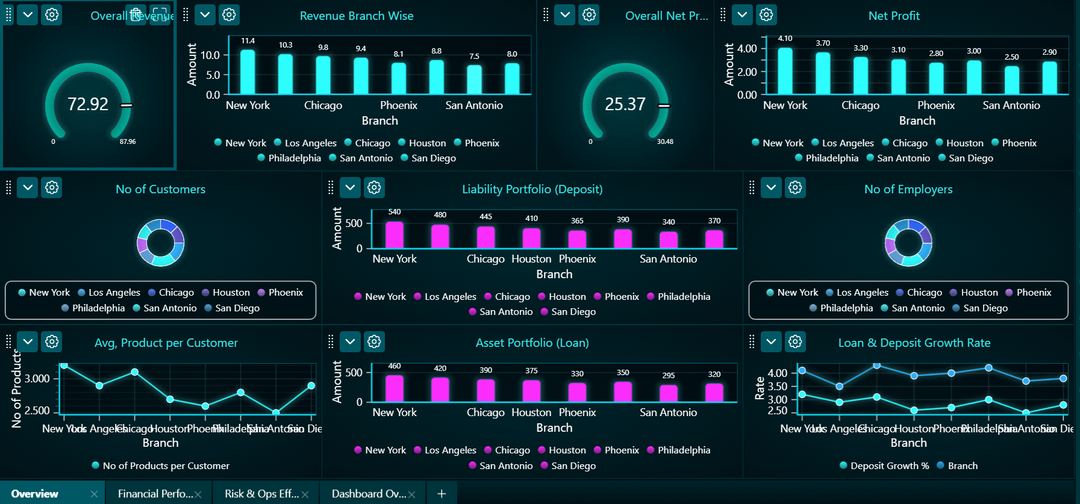
Task: Click the No of Customers donut chart
Action: [160, 243]
